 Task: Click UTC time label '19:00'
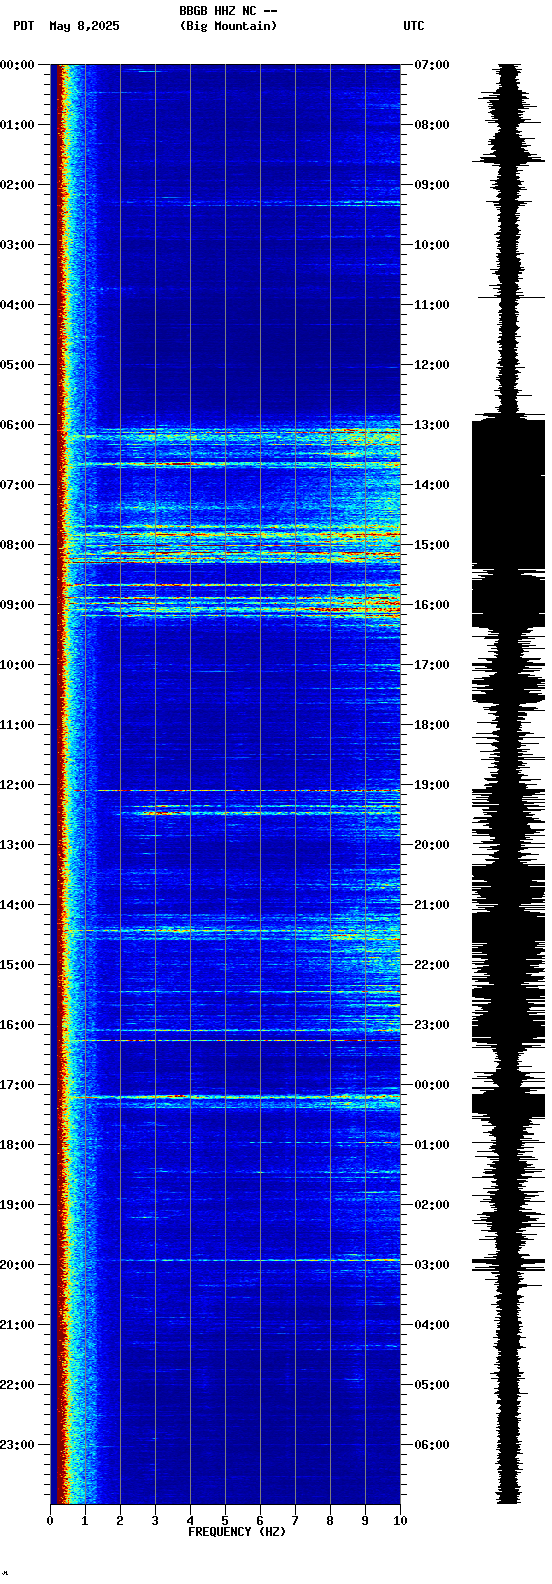coord(432,785)
